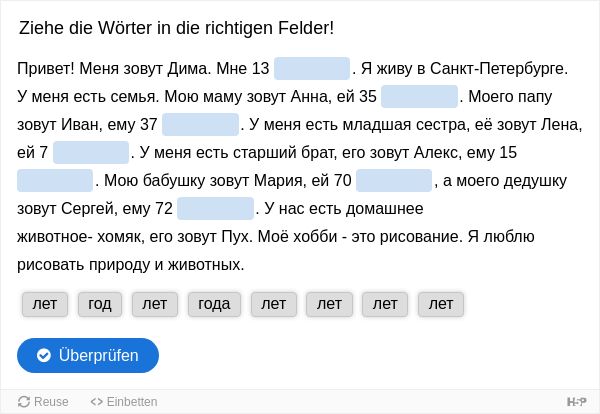Click the blank field after 'ей 35'

(x=419, y=96)
